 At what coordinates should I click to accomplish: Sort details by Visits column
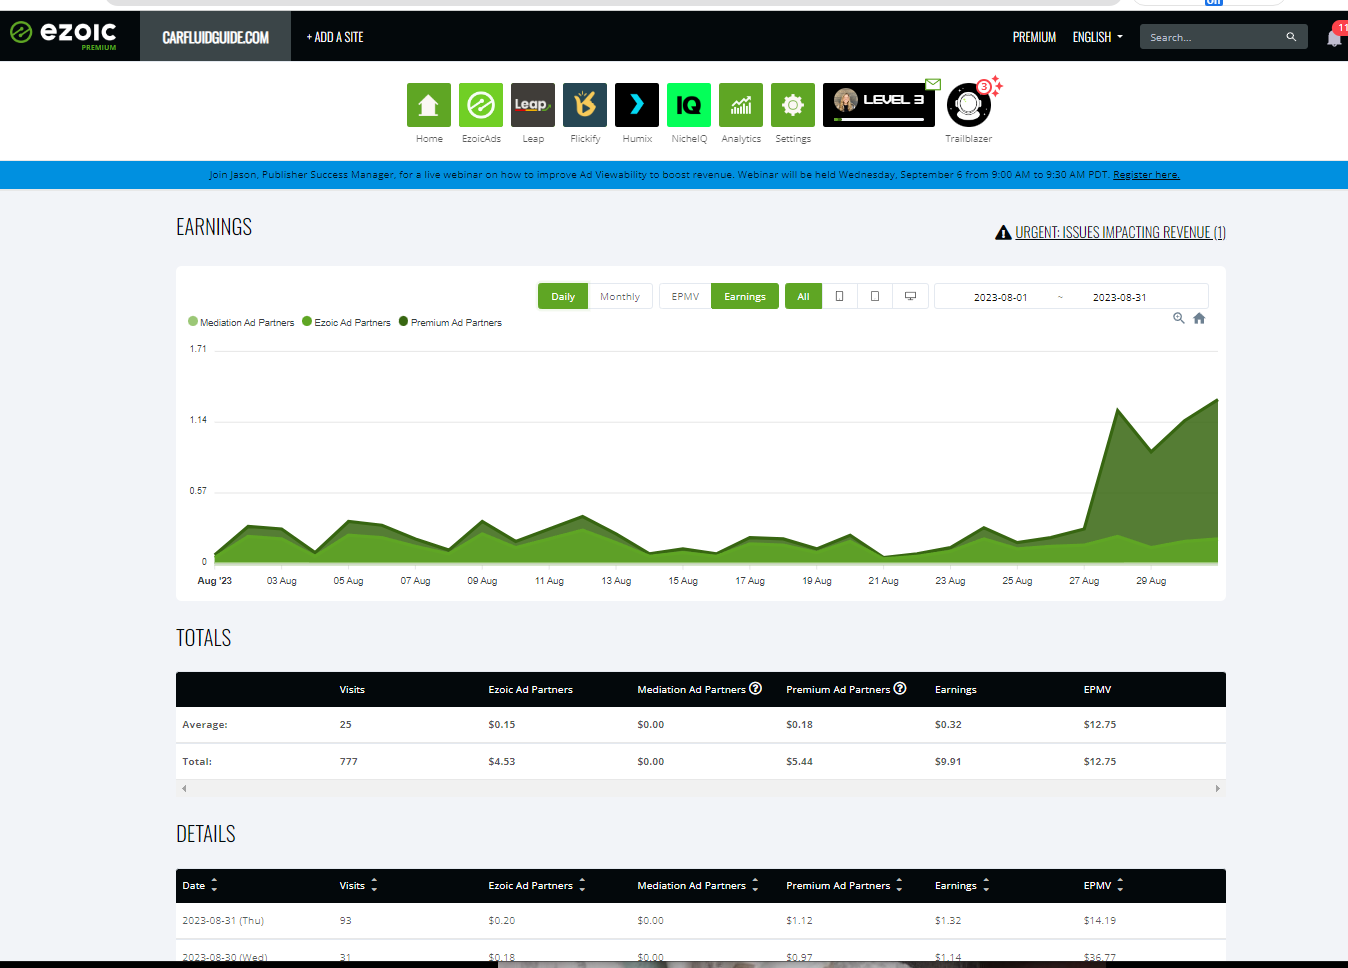click(x=358, y=885)
